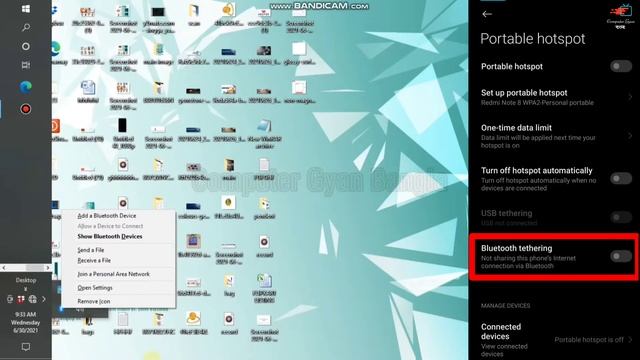Screen dimensions: 640x360
Task: Open the Connected devices row
Action: point(555,340)
